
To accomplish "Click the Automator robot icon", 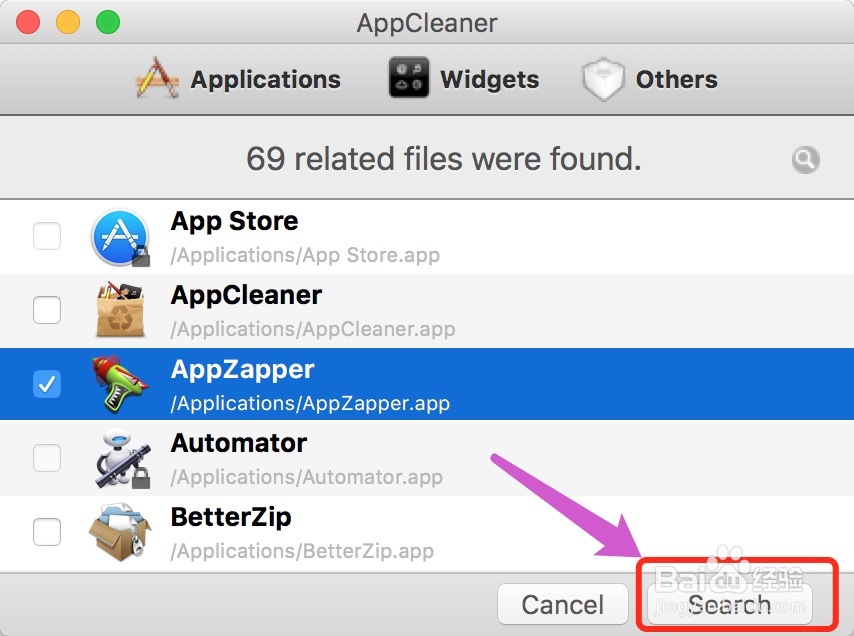I will pyautogui.click(x=119, y=458).
